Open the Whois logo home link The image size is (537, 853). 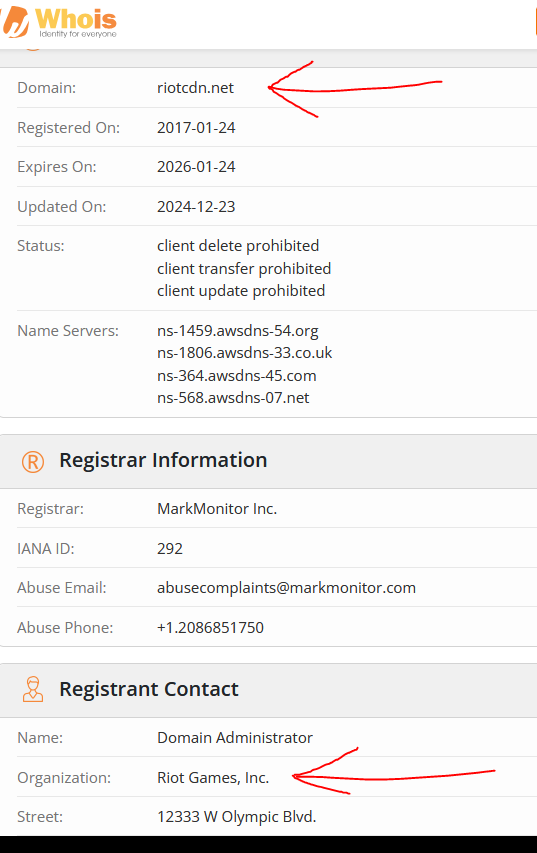(x=59, y=22)
